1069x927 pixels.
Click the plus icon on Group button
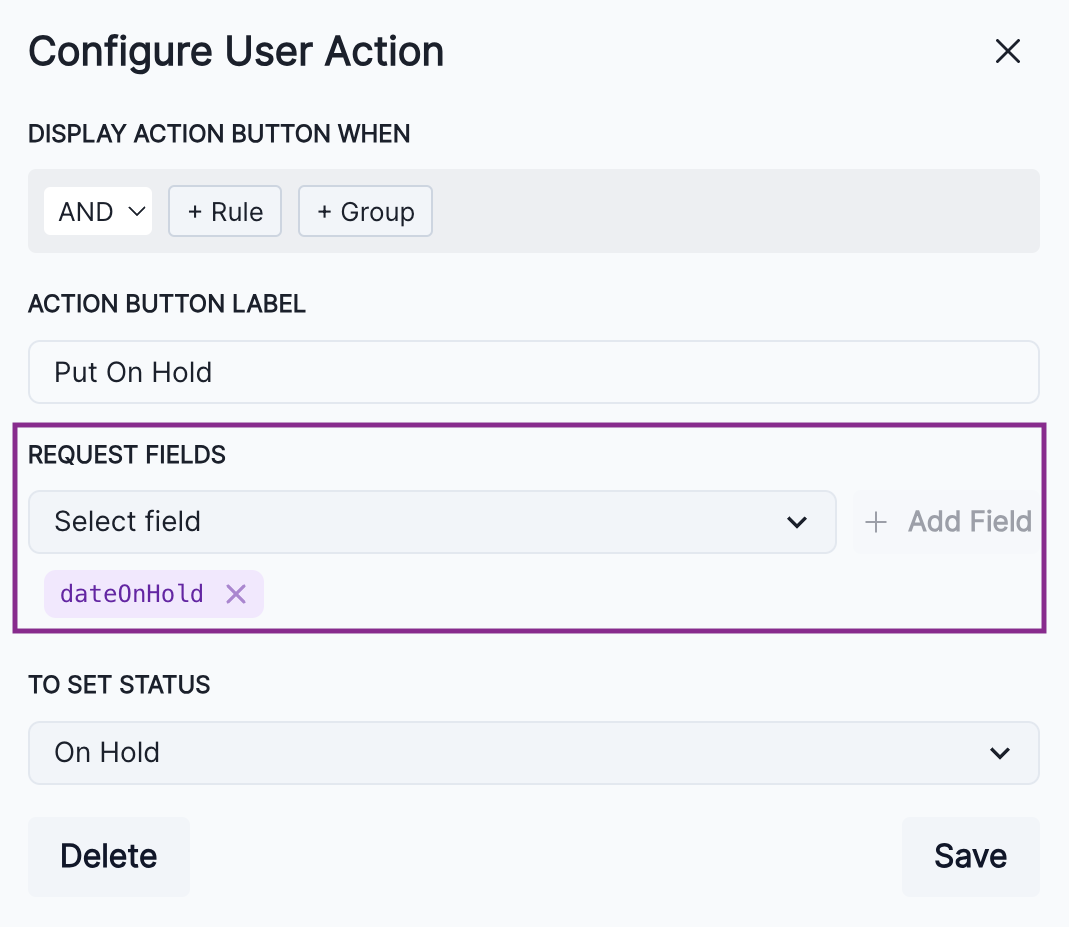click(x=327, y=211)
